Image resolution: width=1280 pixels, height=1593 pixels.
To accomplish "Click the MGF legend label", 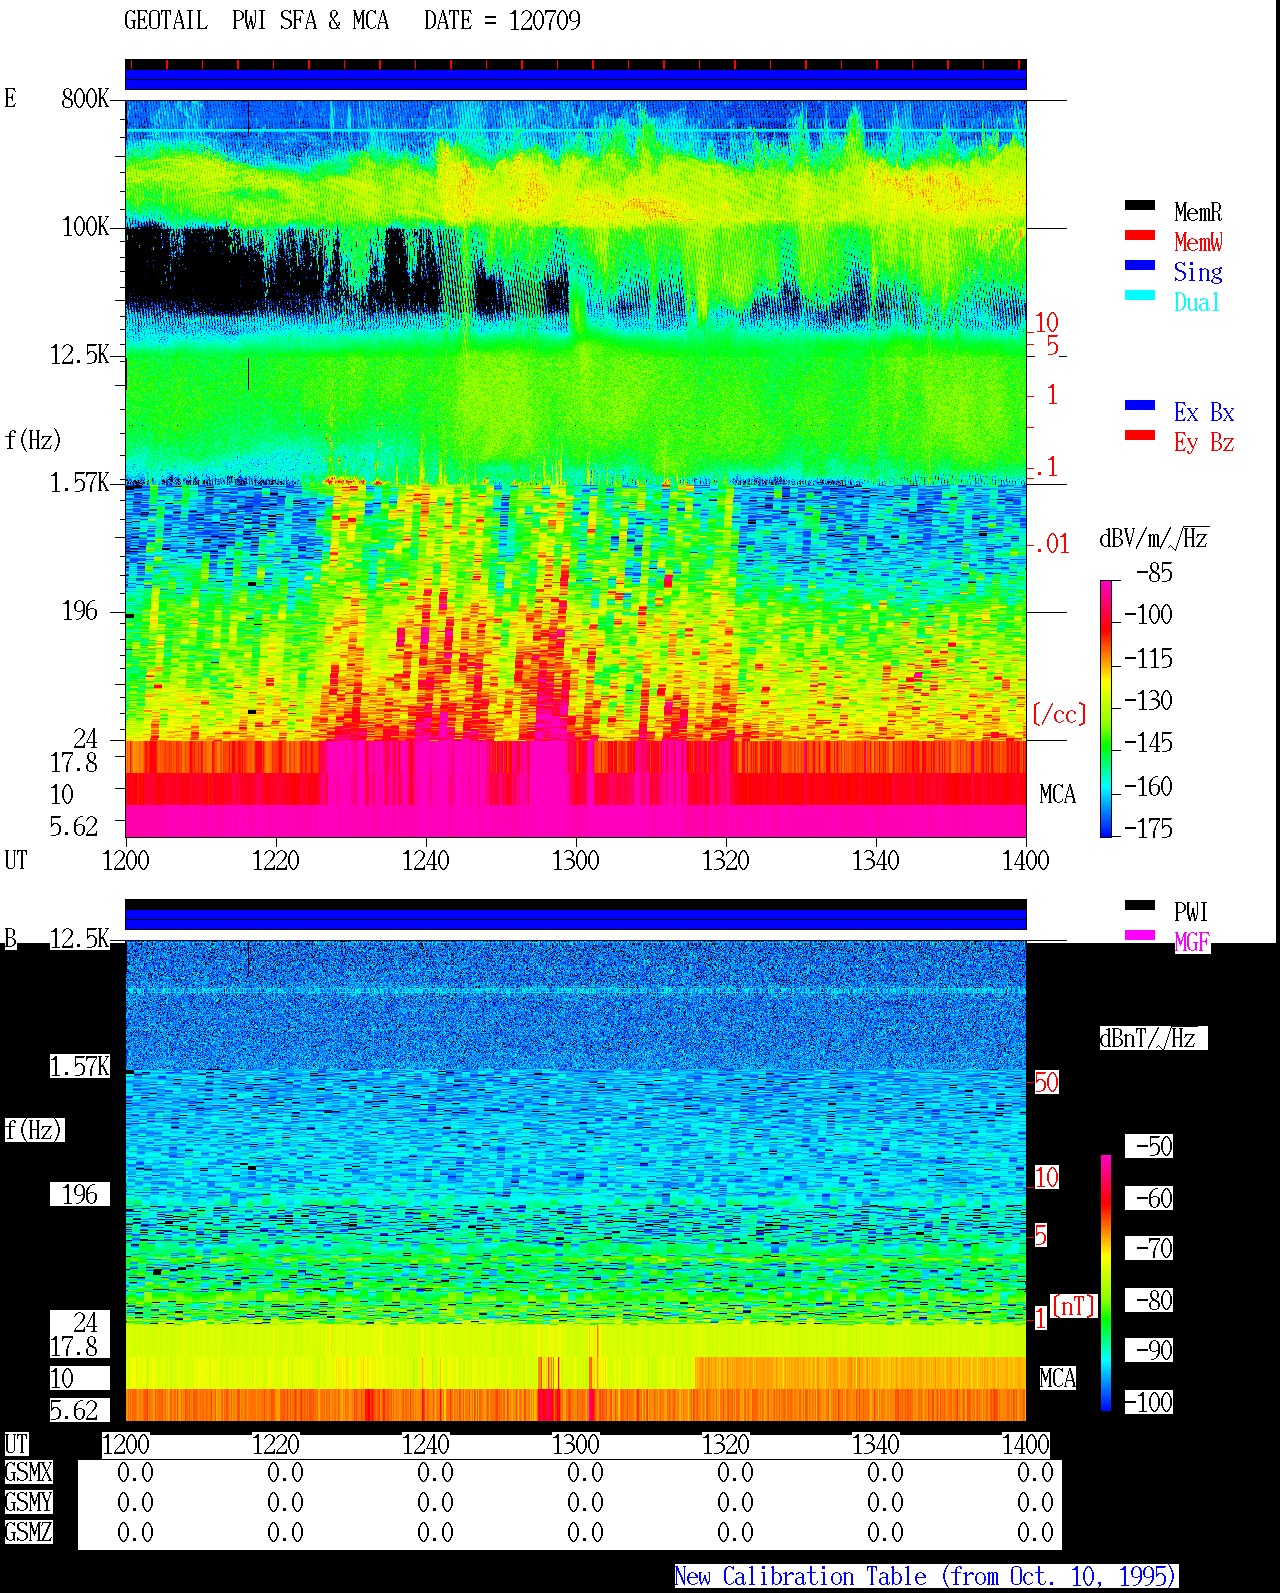I will click(x=1191, y=942).
